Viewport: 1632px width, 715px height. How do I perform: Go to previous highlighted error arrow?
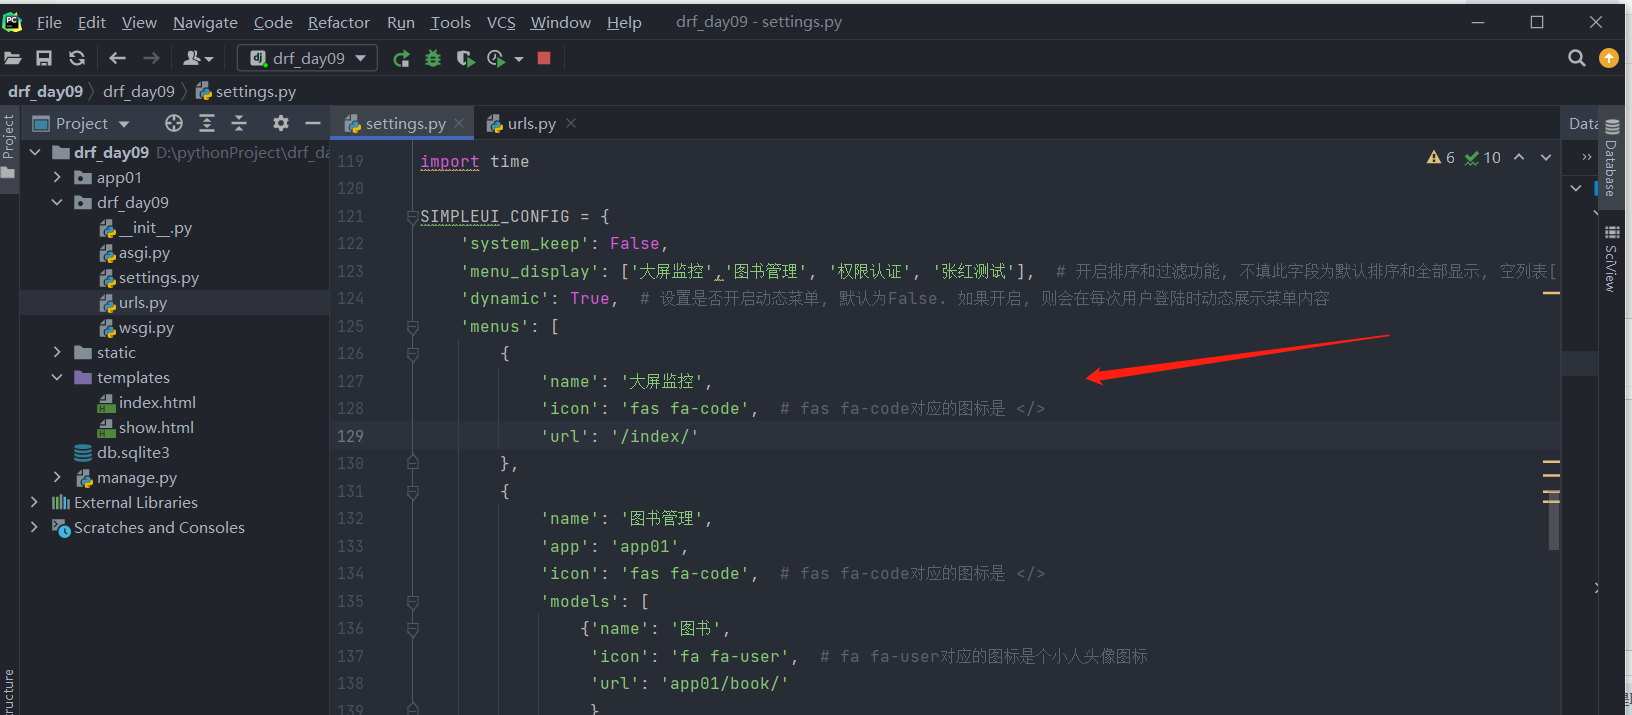pos(1519,157)
